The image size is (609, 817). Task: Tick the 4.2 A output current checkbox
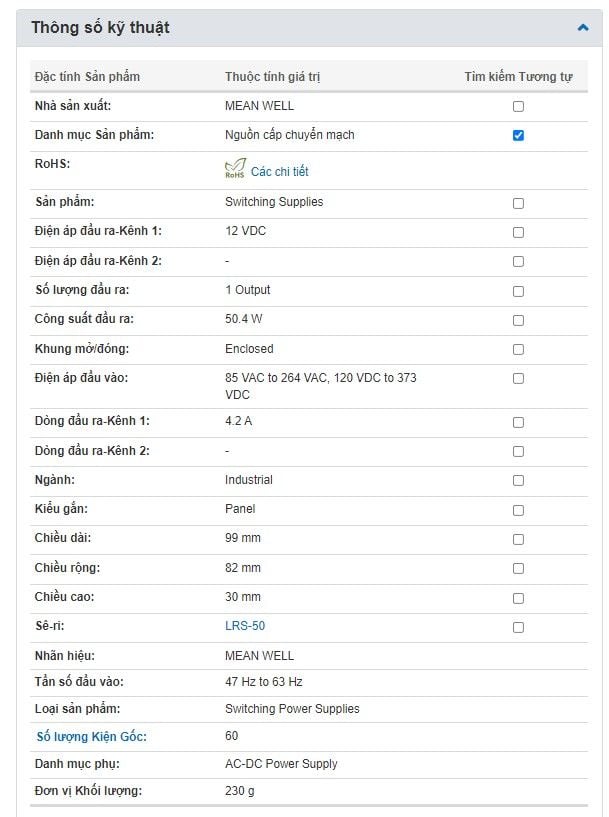click(518, 422)
